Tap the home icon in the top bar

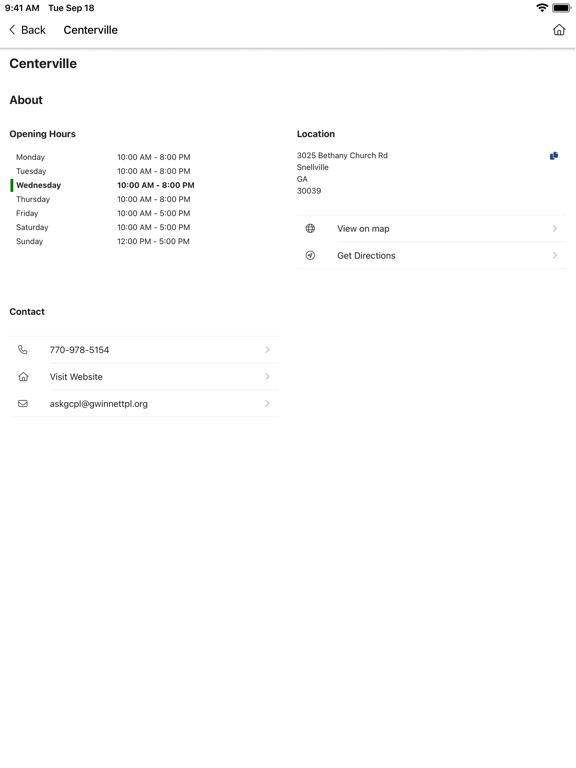(559, 30)
